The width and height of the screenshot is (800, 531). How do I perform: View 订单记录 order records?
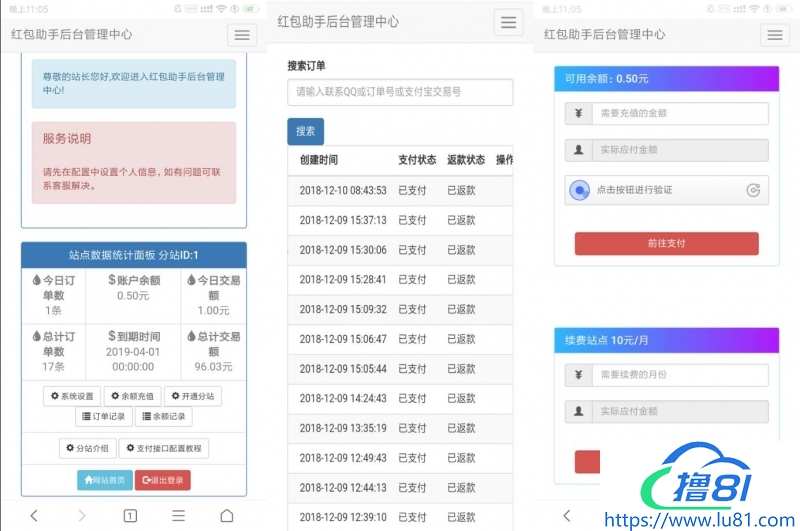pyautogui.click(x=102, y=417)
